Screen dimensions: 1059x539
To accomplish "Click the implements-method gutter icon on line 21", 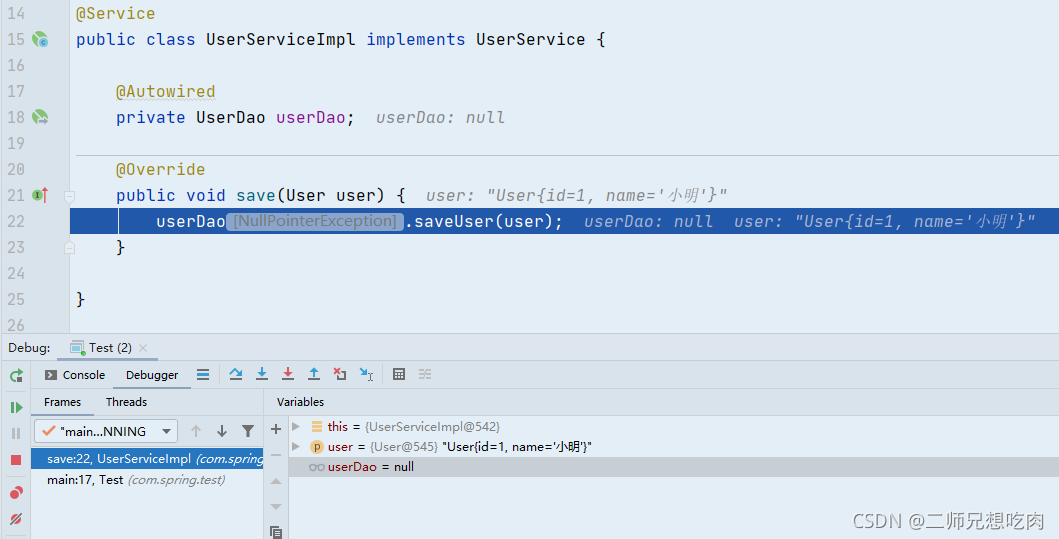I will (x=41, y=195).
